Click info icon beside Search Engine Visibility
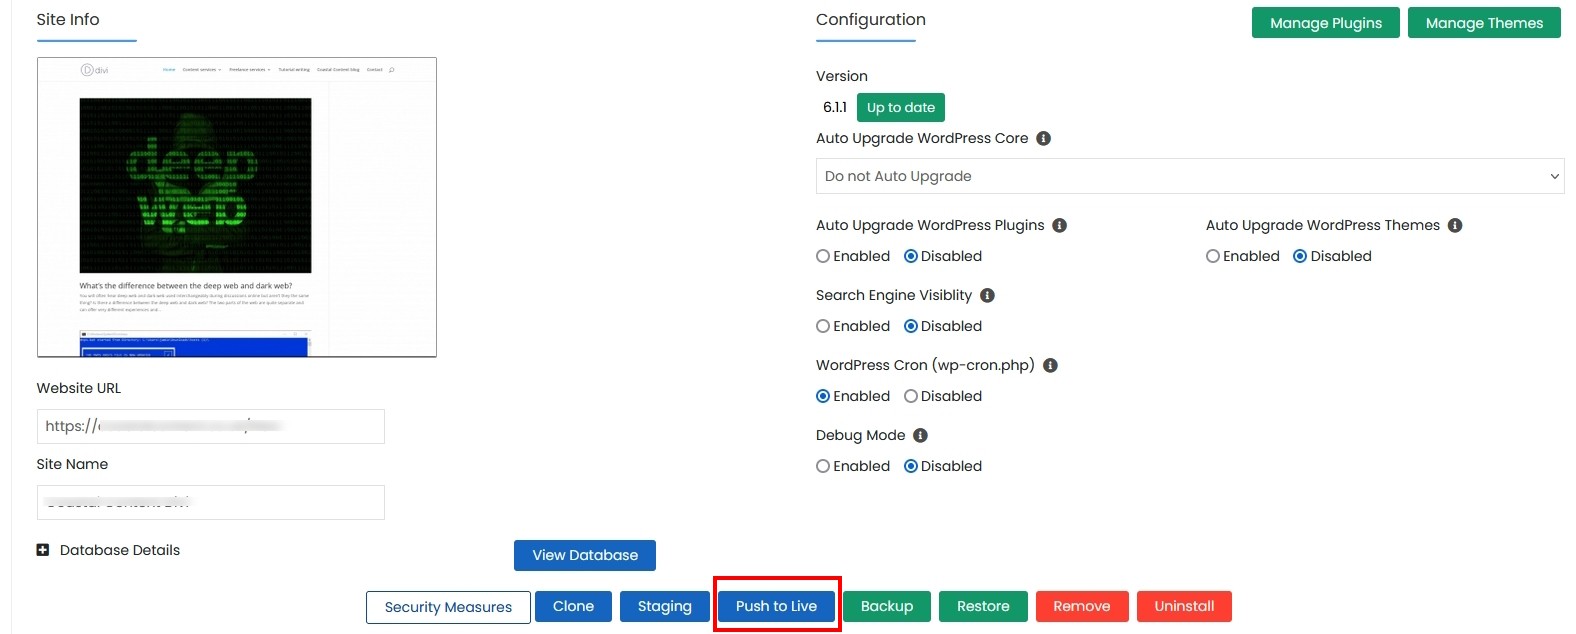 [987, 295]
